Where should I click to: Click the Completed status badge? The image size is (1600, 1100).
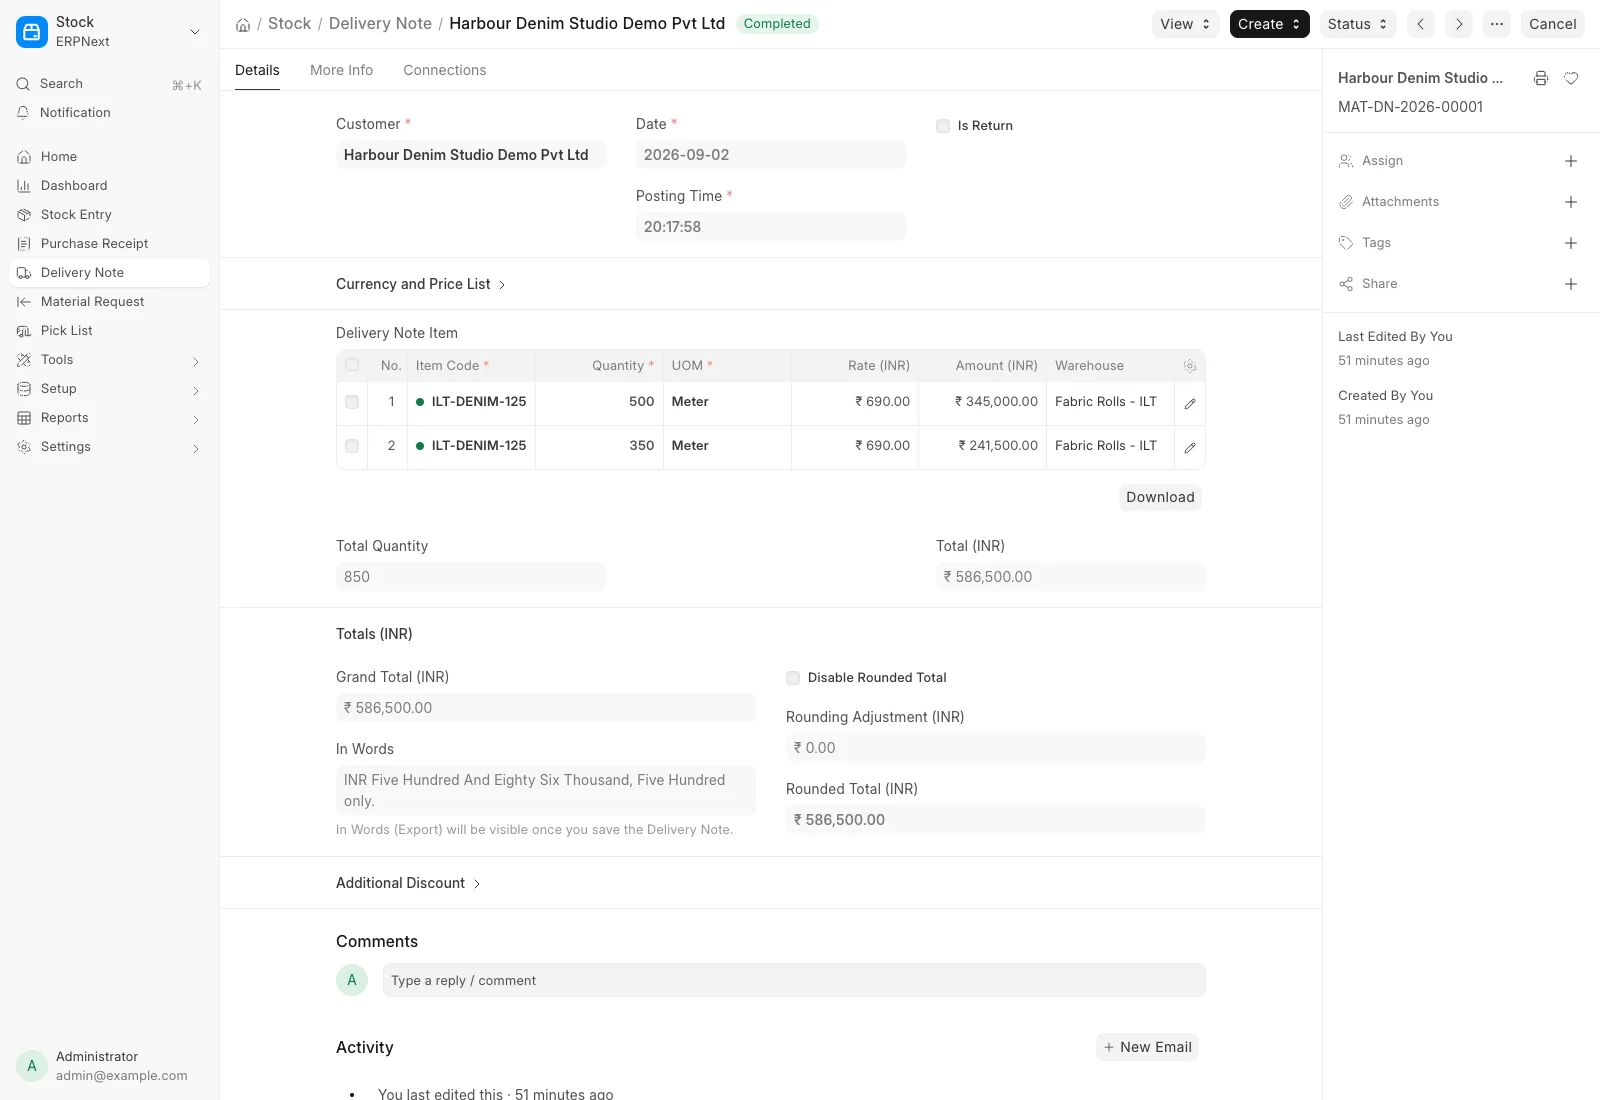(777, 24)
